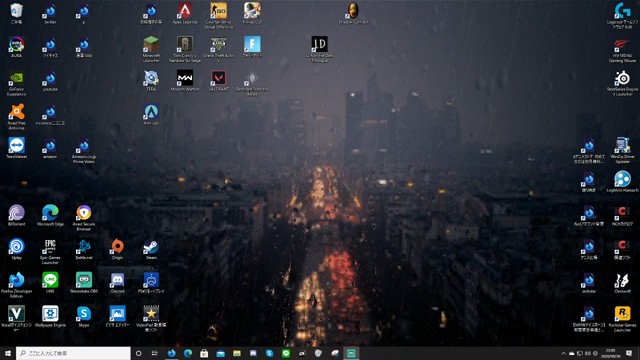Select the Grand Theft Auto V shortcut
Screen dimensions: 640x360
pos(218,49)
